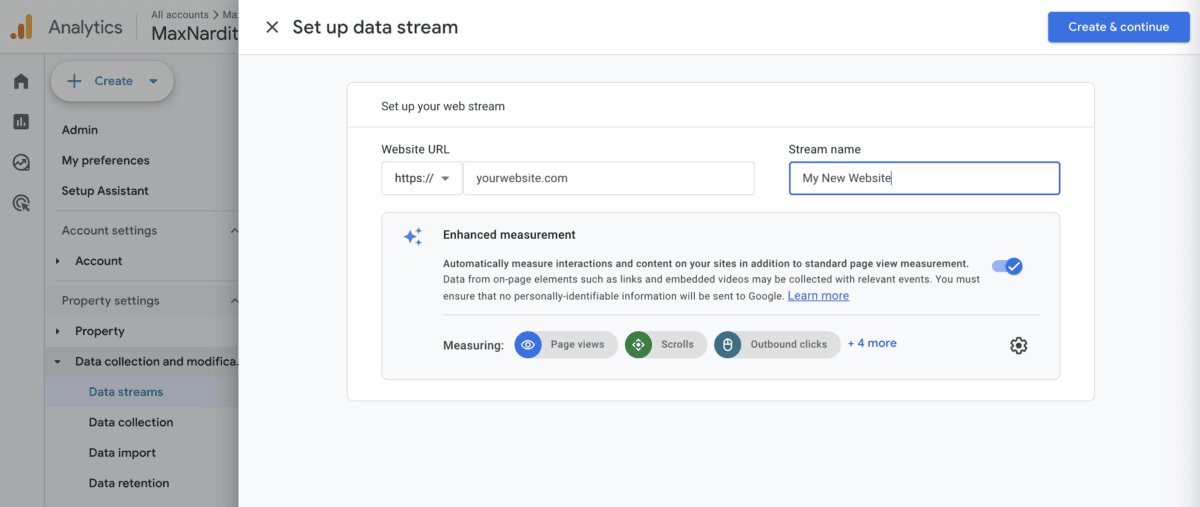Screen dimensions: 1200x507
Task: Open the https:// protocol dropdown
Action: 421,178
